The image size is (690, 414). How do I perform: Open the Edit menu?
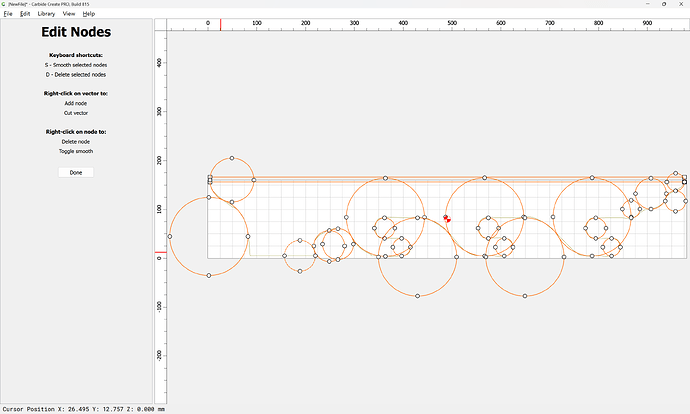pyautogui.click(x=25, y=14)
